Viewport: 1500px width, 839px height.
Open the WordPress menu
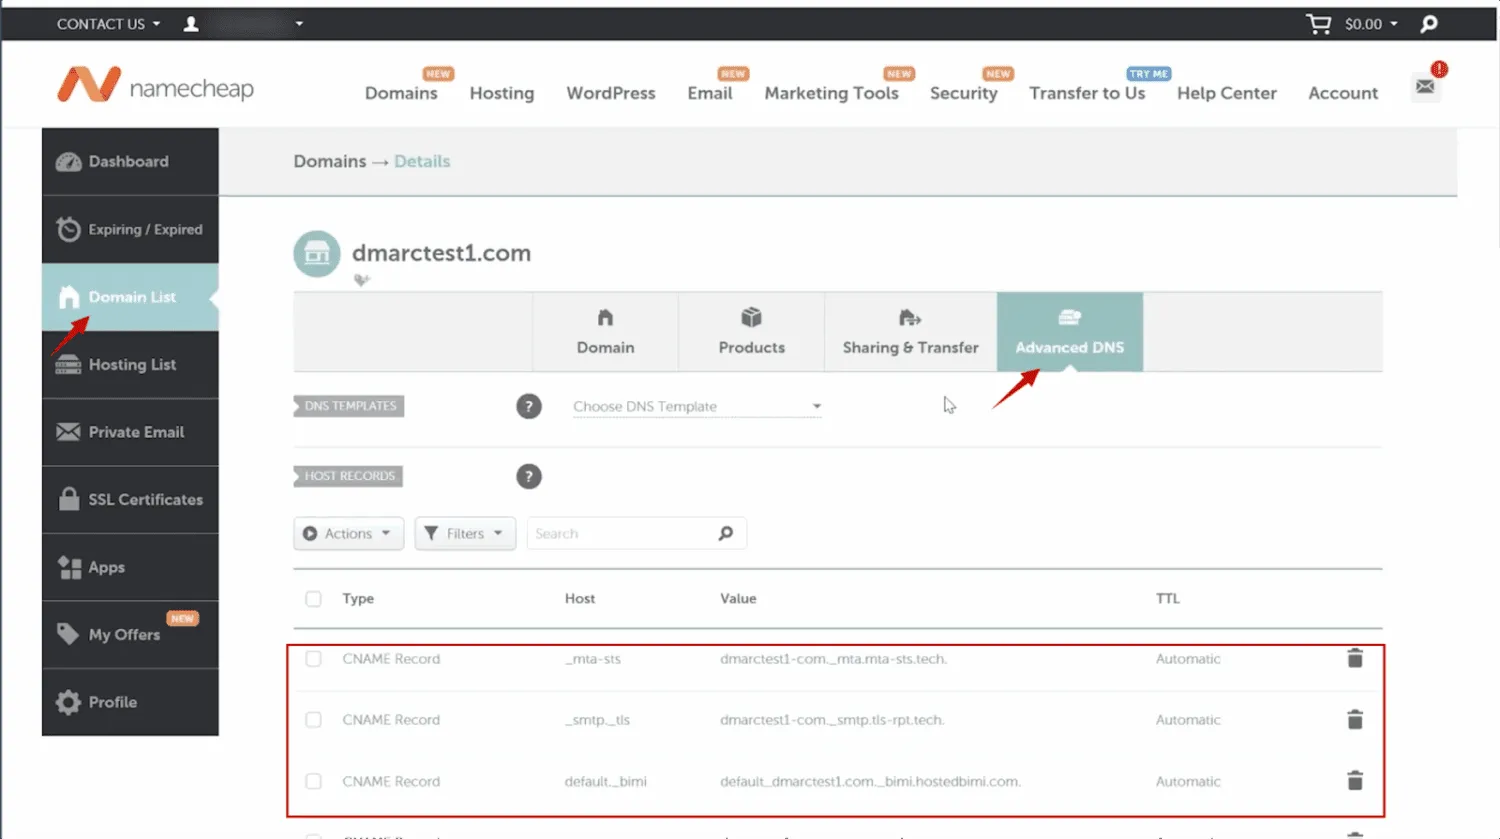611,93
